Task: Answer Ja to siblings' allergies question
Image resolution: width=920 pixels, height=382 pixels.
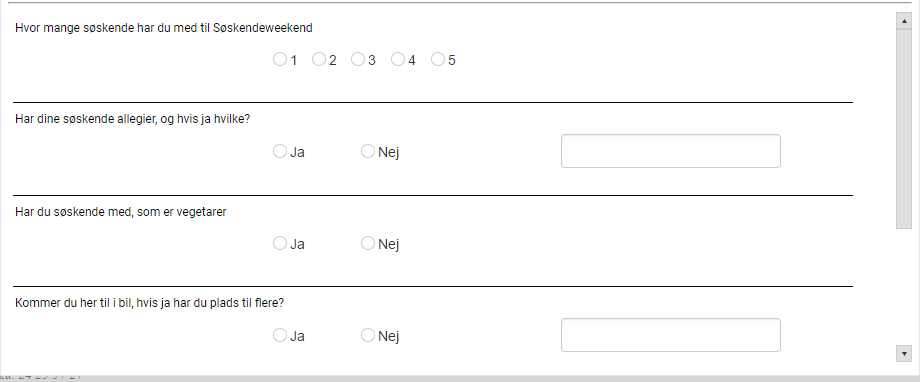Action: coord(280,151)
